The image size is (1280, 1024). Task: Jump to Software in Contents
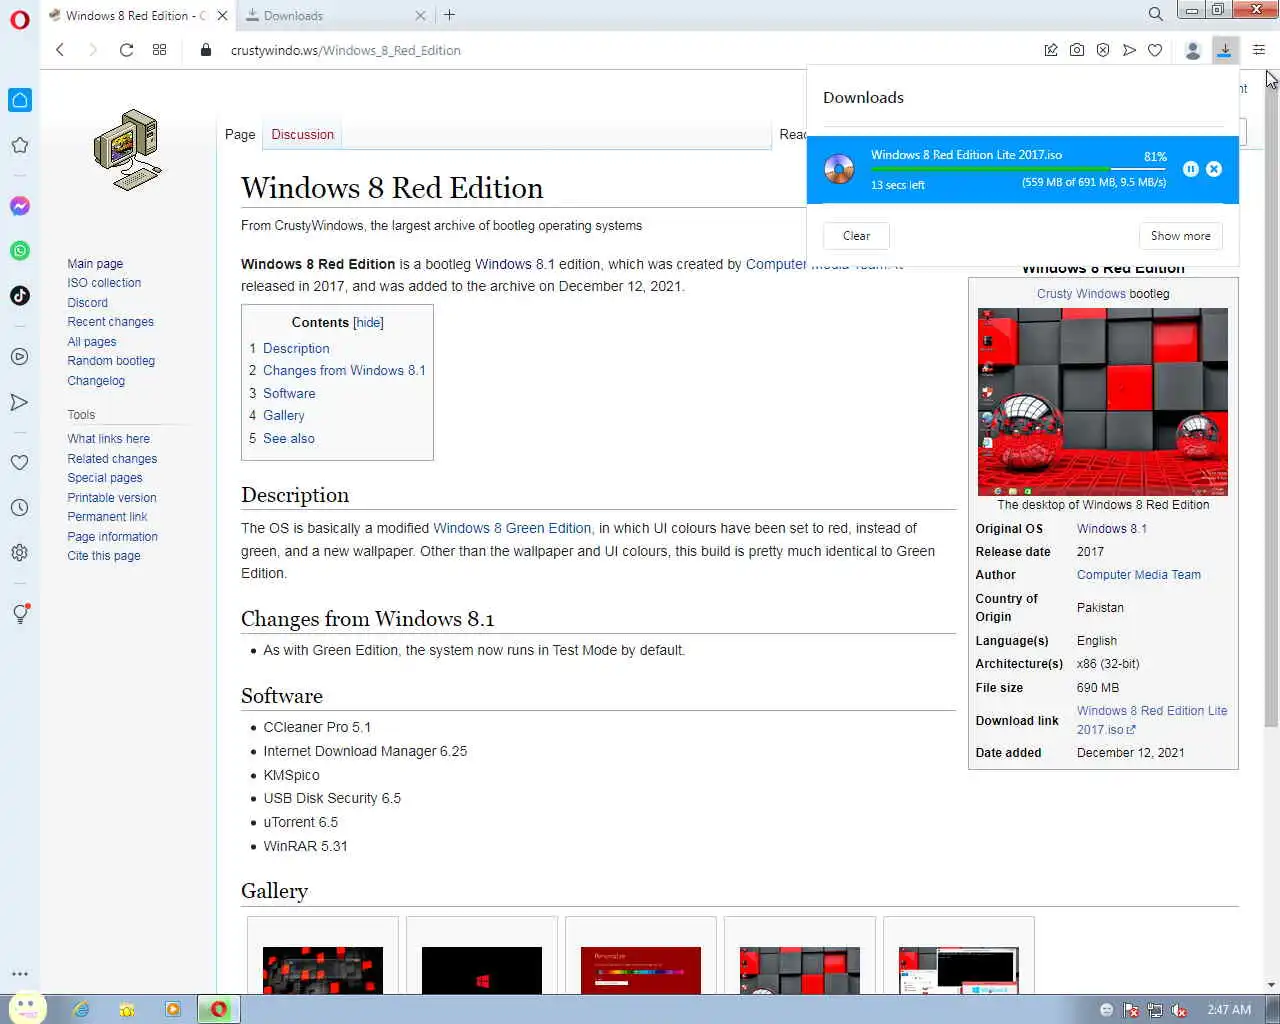point(289,393)
